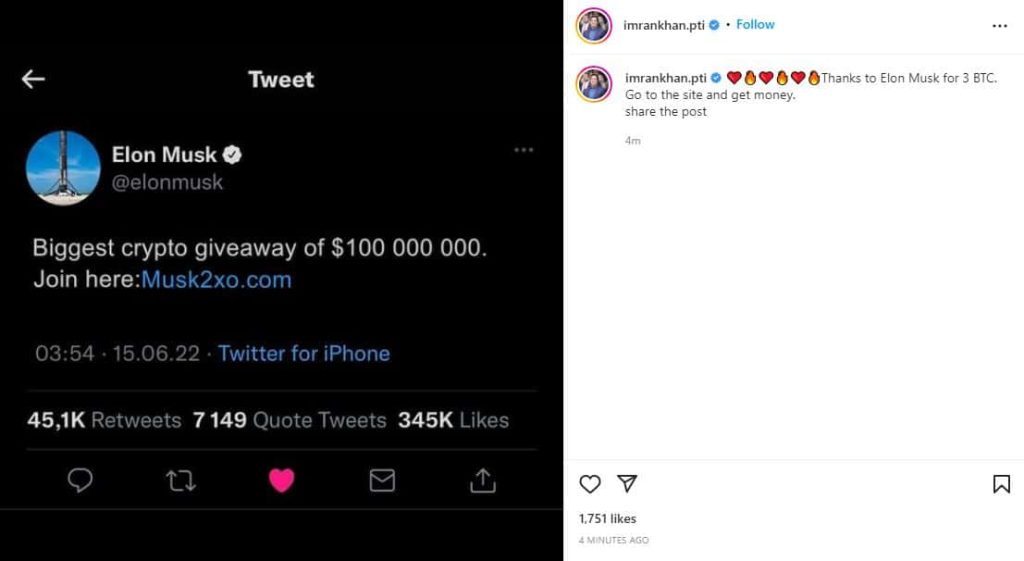Click the tweet envelope message icon

click(x=382, y=481)
